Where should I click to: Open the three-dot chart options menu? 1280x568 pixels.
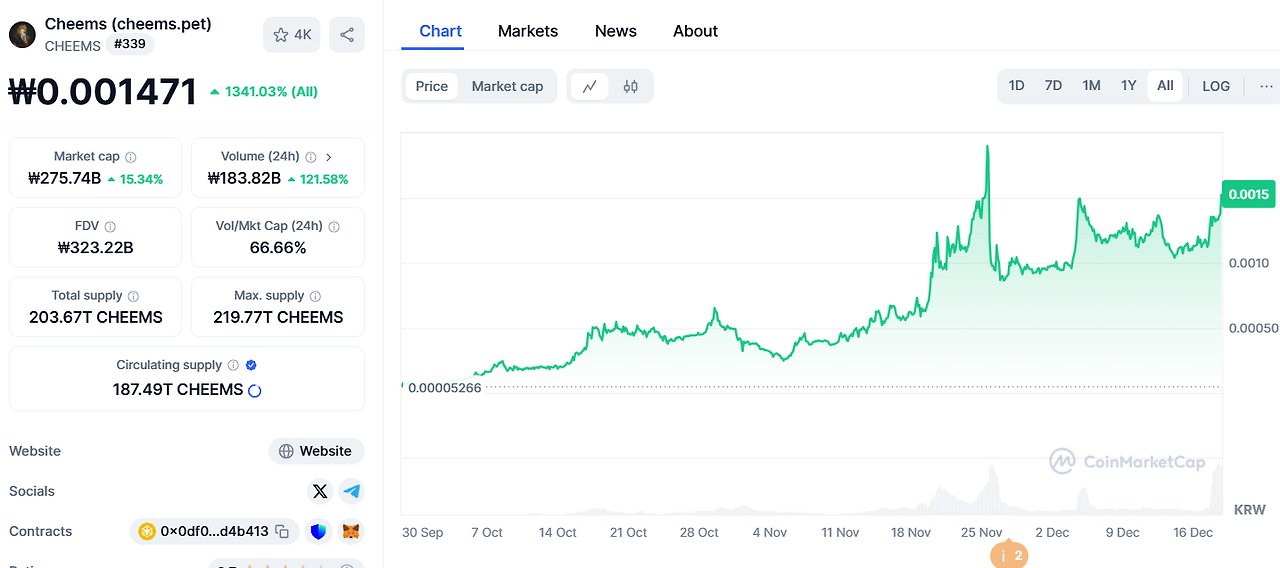pos(1266,86)
